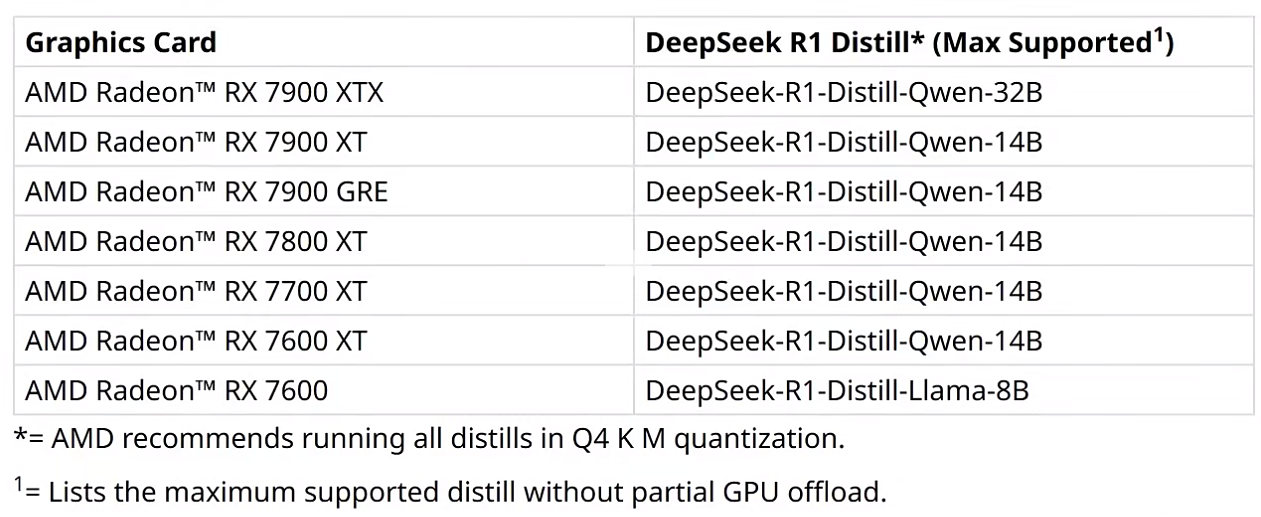Select the AMD Radeon RX 7800 XT cell

(196, 242)
